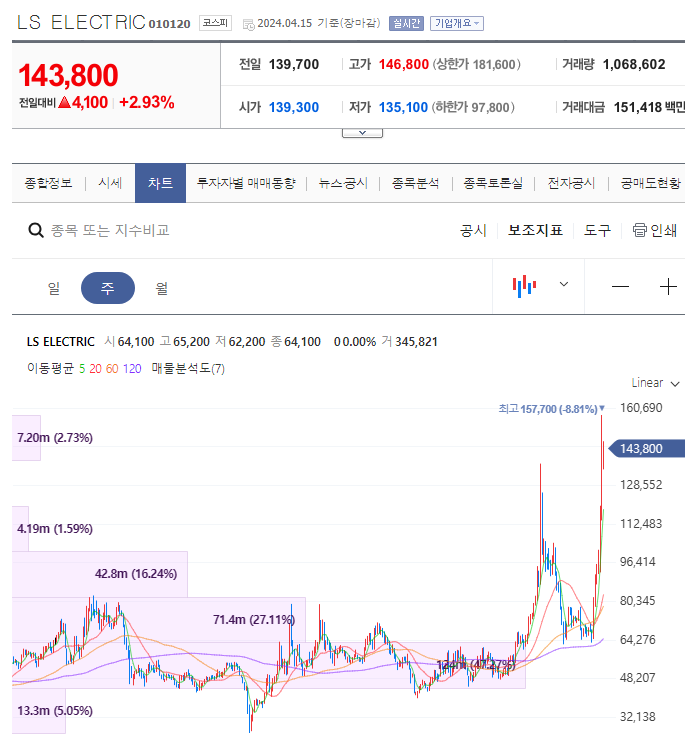Click the 공시 chart option
685x734 pixels.
473,230
